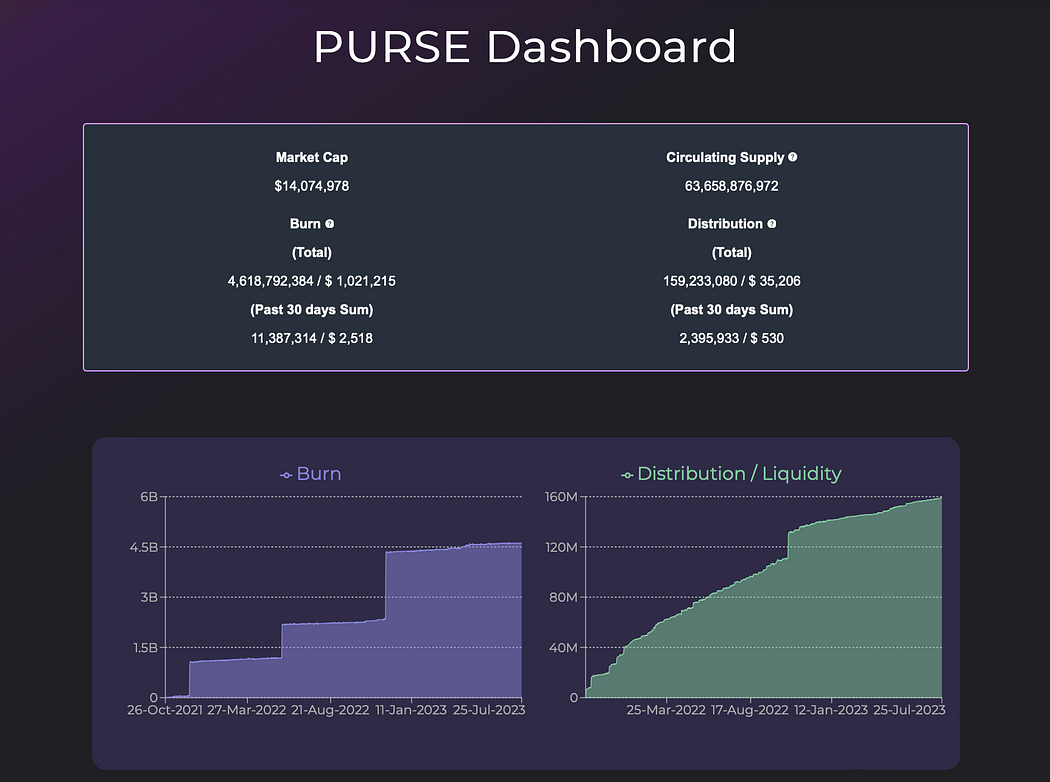This screenshot has height=782, width=1050.
Task: Click the Circulating Supply help icon
Action: [x=793, y=157]
